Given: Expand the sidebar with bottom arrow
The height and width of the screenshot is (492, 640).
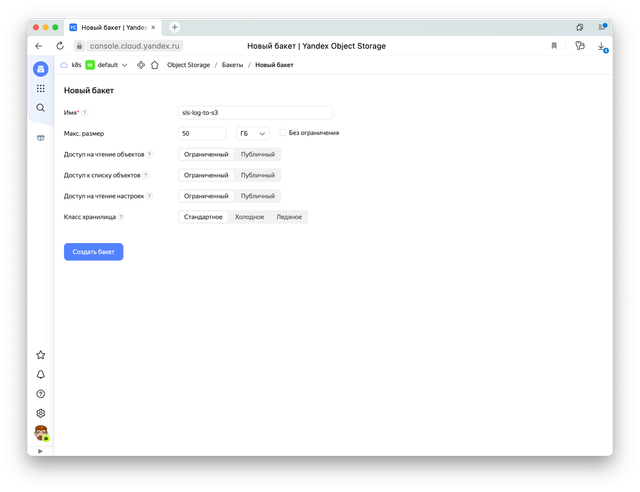Looking at the screenshot, I should (40, 451).
